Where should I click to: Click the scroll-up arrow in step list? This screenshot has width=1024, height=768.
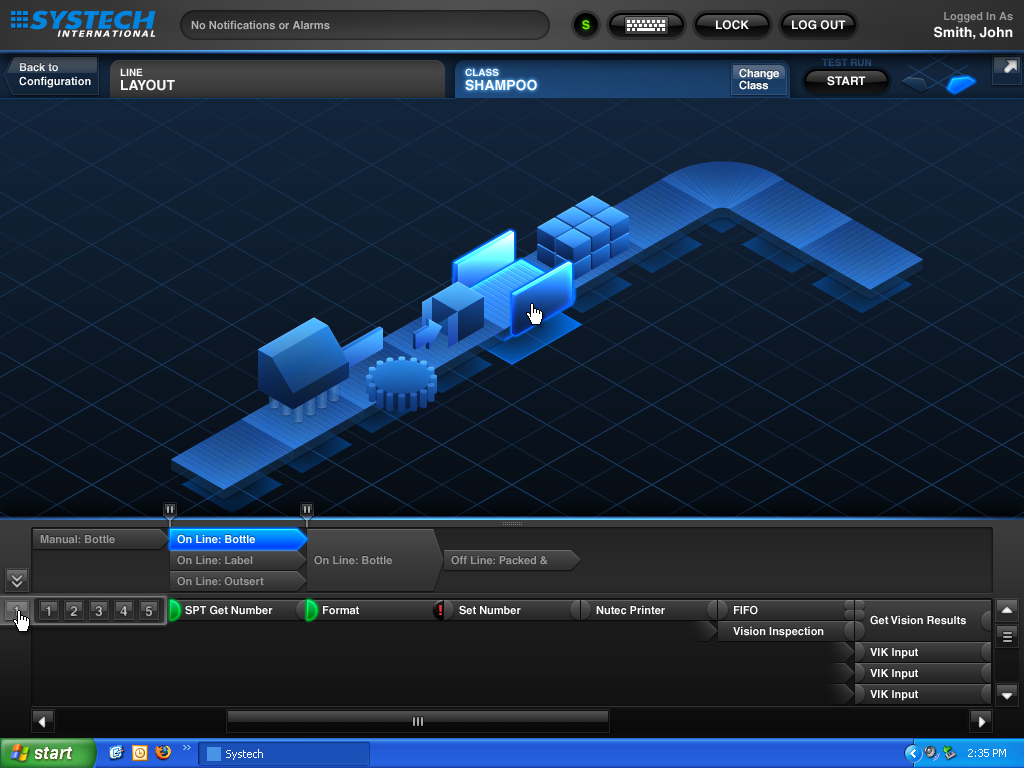pyautogui.click(x=1007, y=609)
